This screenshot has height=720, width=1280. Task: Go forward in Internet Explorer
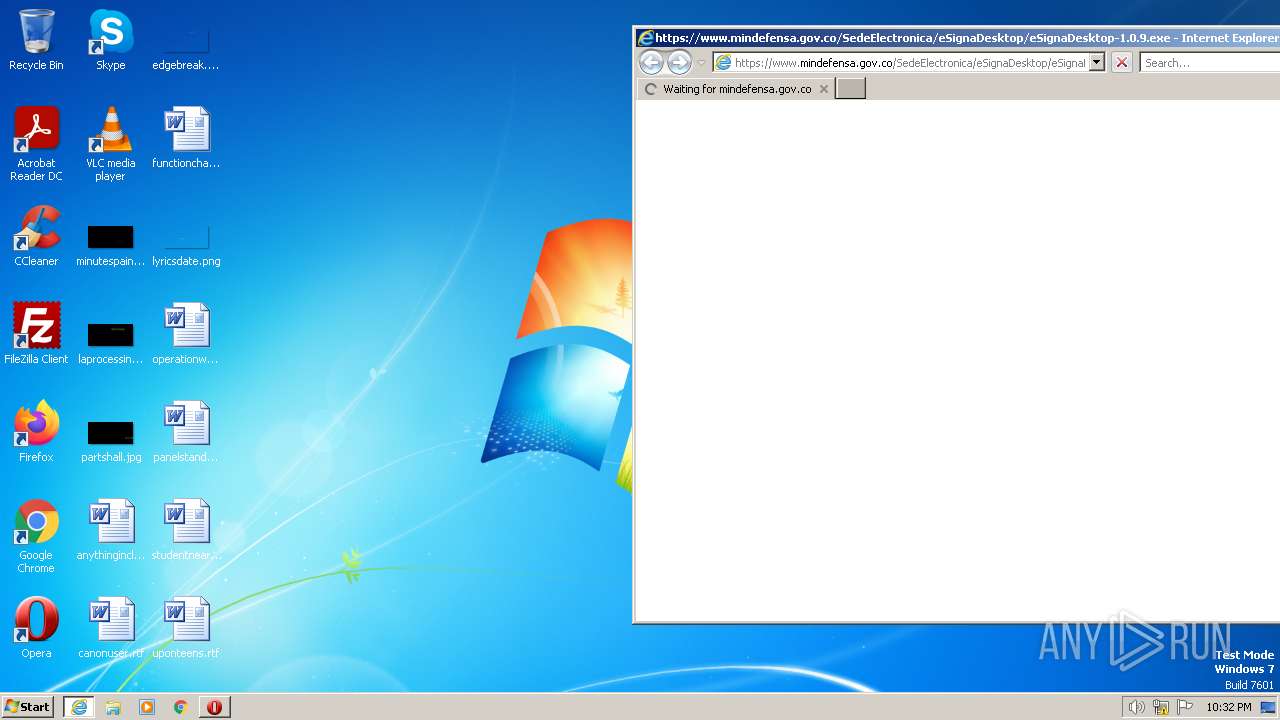click(x=679, y=62)
